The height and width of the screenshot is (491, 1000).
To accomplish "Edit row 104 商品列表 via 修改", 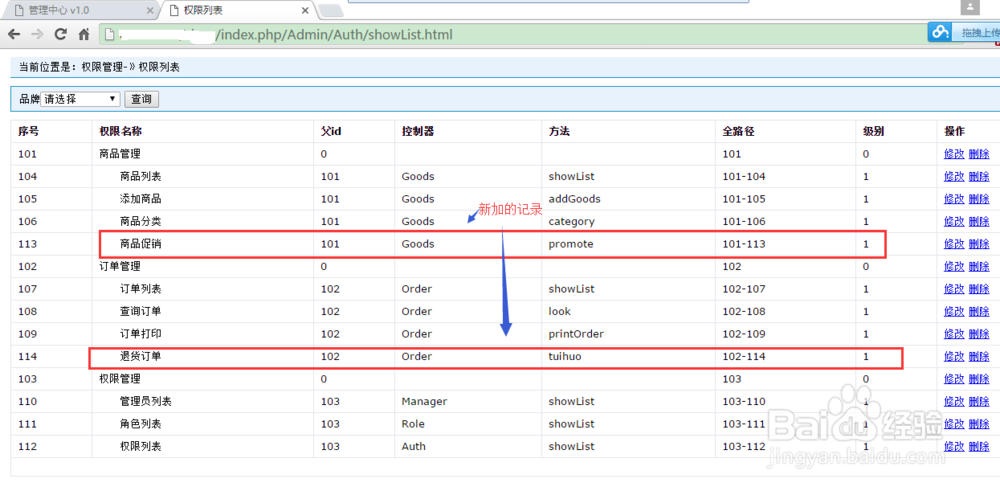I will pos(953,177).
